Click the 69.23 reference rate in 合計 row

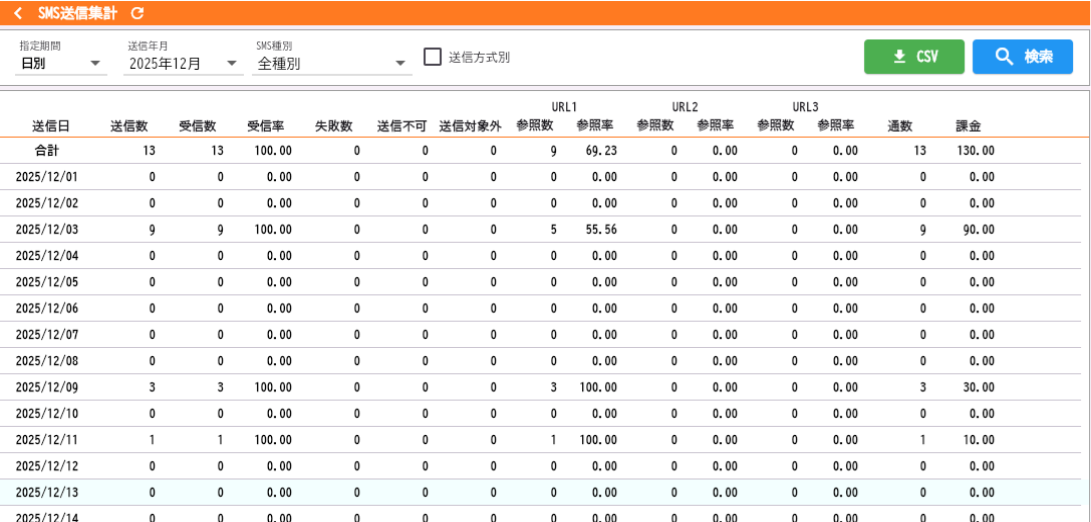tap(600, 150)
